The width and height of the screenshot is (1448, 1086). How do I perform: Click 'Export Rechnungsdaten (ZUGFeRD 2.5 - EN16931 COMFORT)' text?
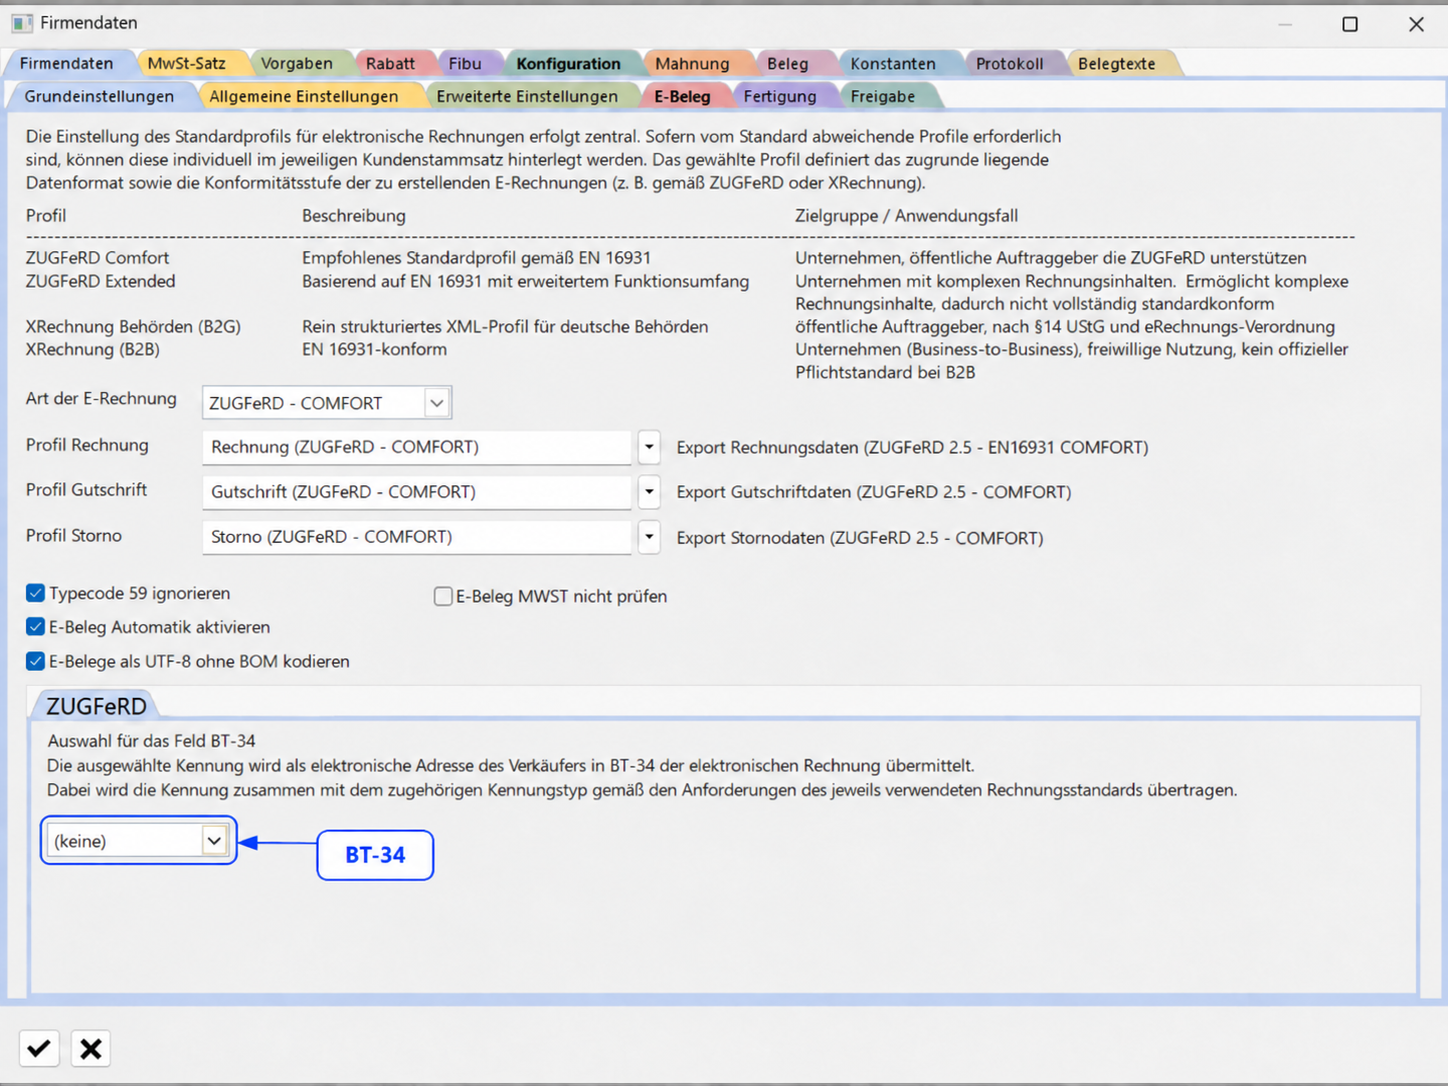point(912,447)
